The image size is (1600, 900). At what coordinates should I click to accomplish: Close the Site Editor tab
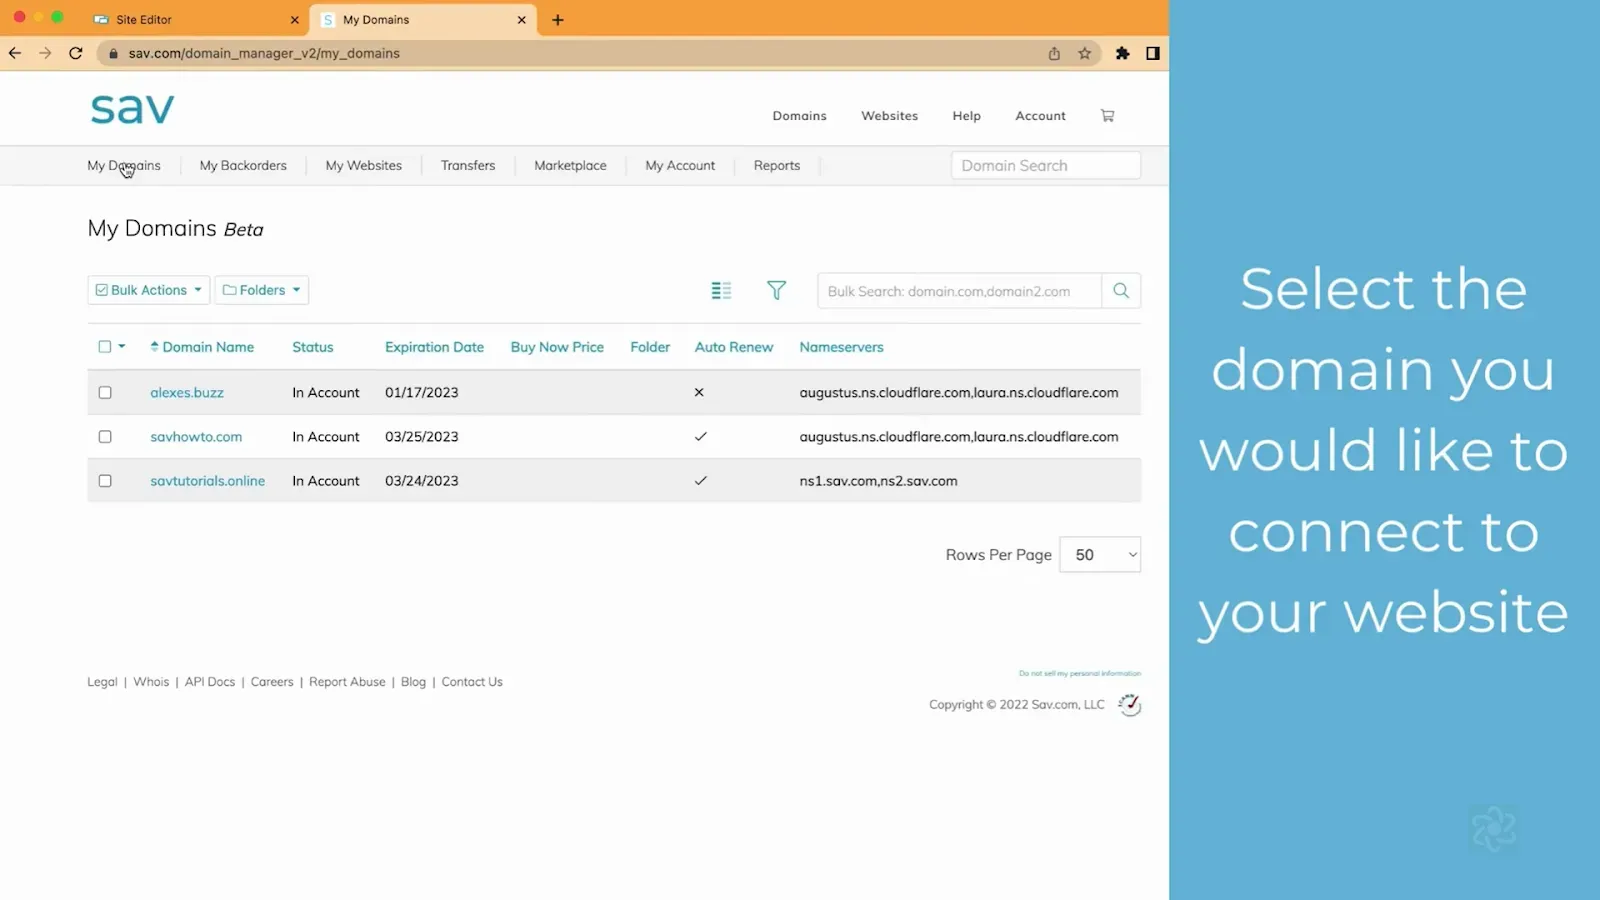click(294, 20)
